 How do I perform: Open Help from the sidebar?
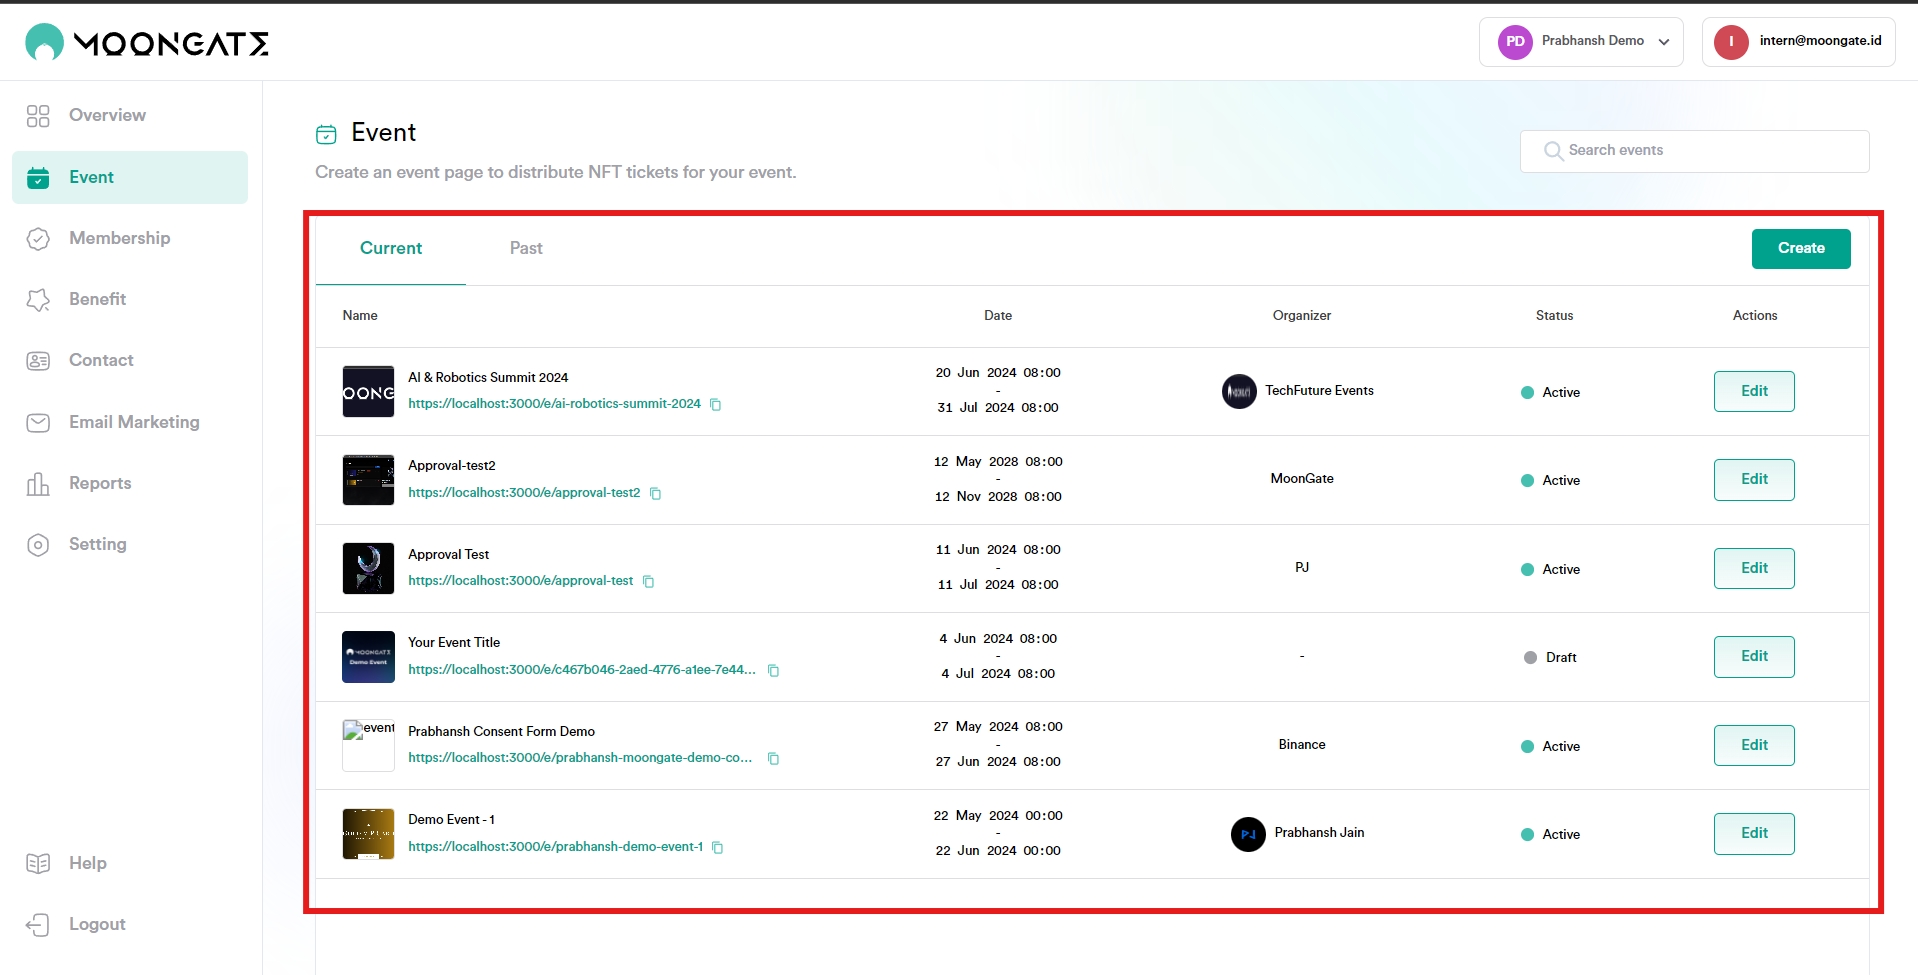point(87,863)
